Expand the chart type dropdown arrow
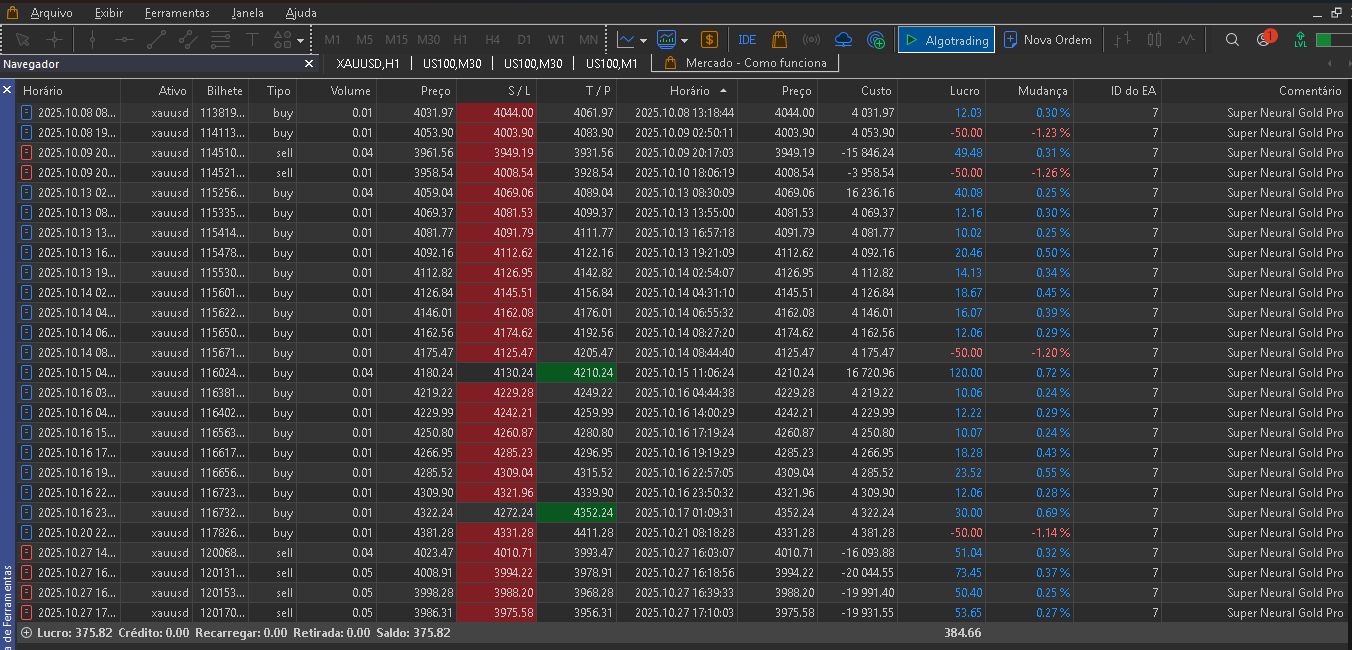This screenshot has width=1352, height=650. pyautogui.click(x=643, y=41)
